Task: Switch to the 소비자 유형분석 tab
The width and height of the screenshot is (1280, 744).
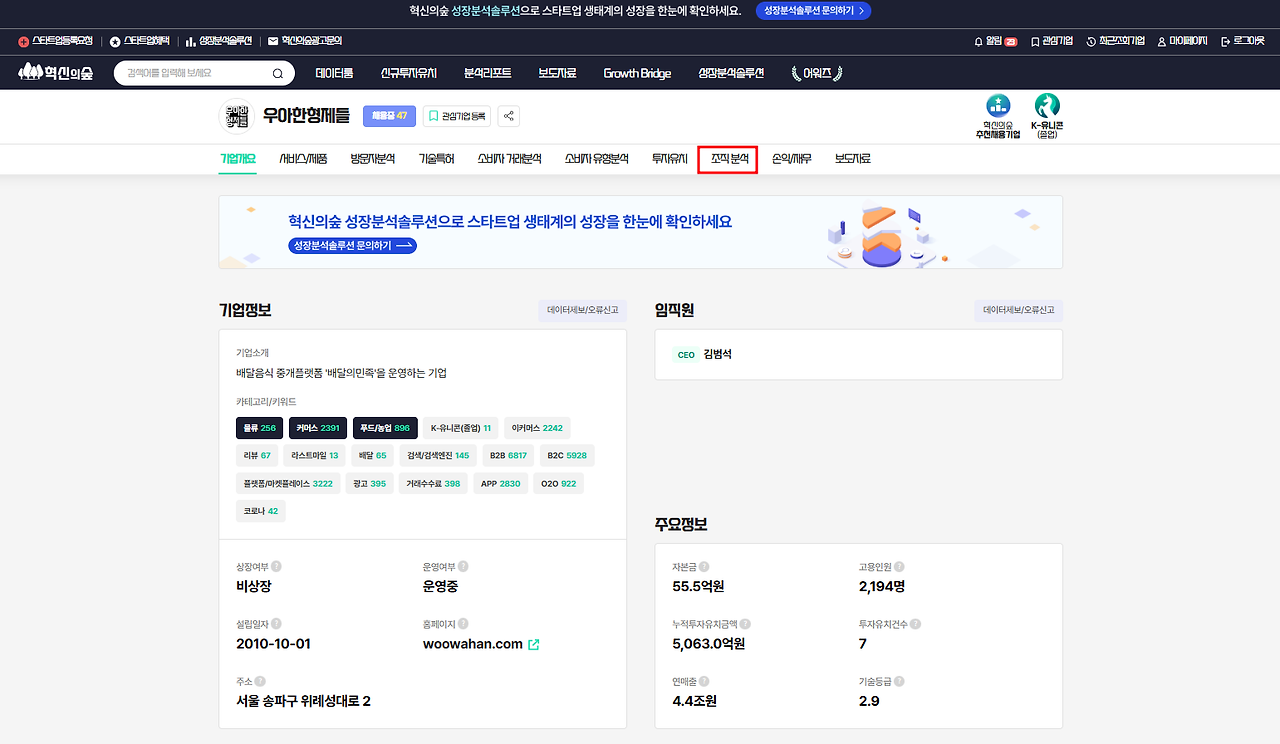Action: tap(596, 158)
